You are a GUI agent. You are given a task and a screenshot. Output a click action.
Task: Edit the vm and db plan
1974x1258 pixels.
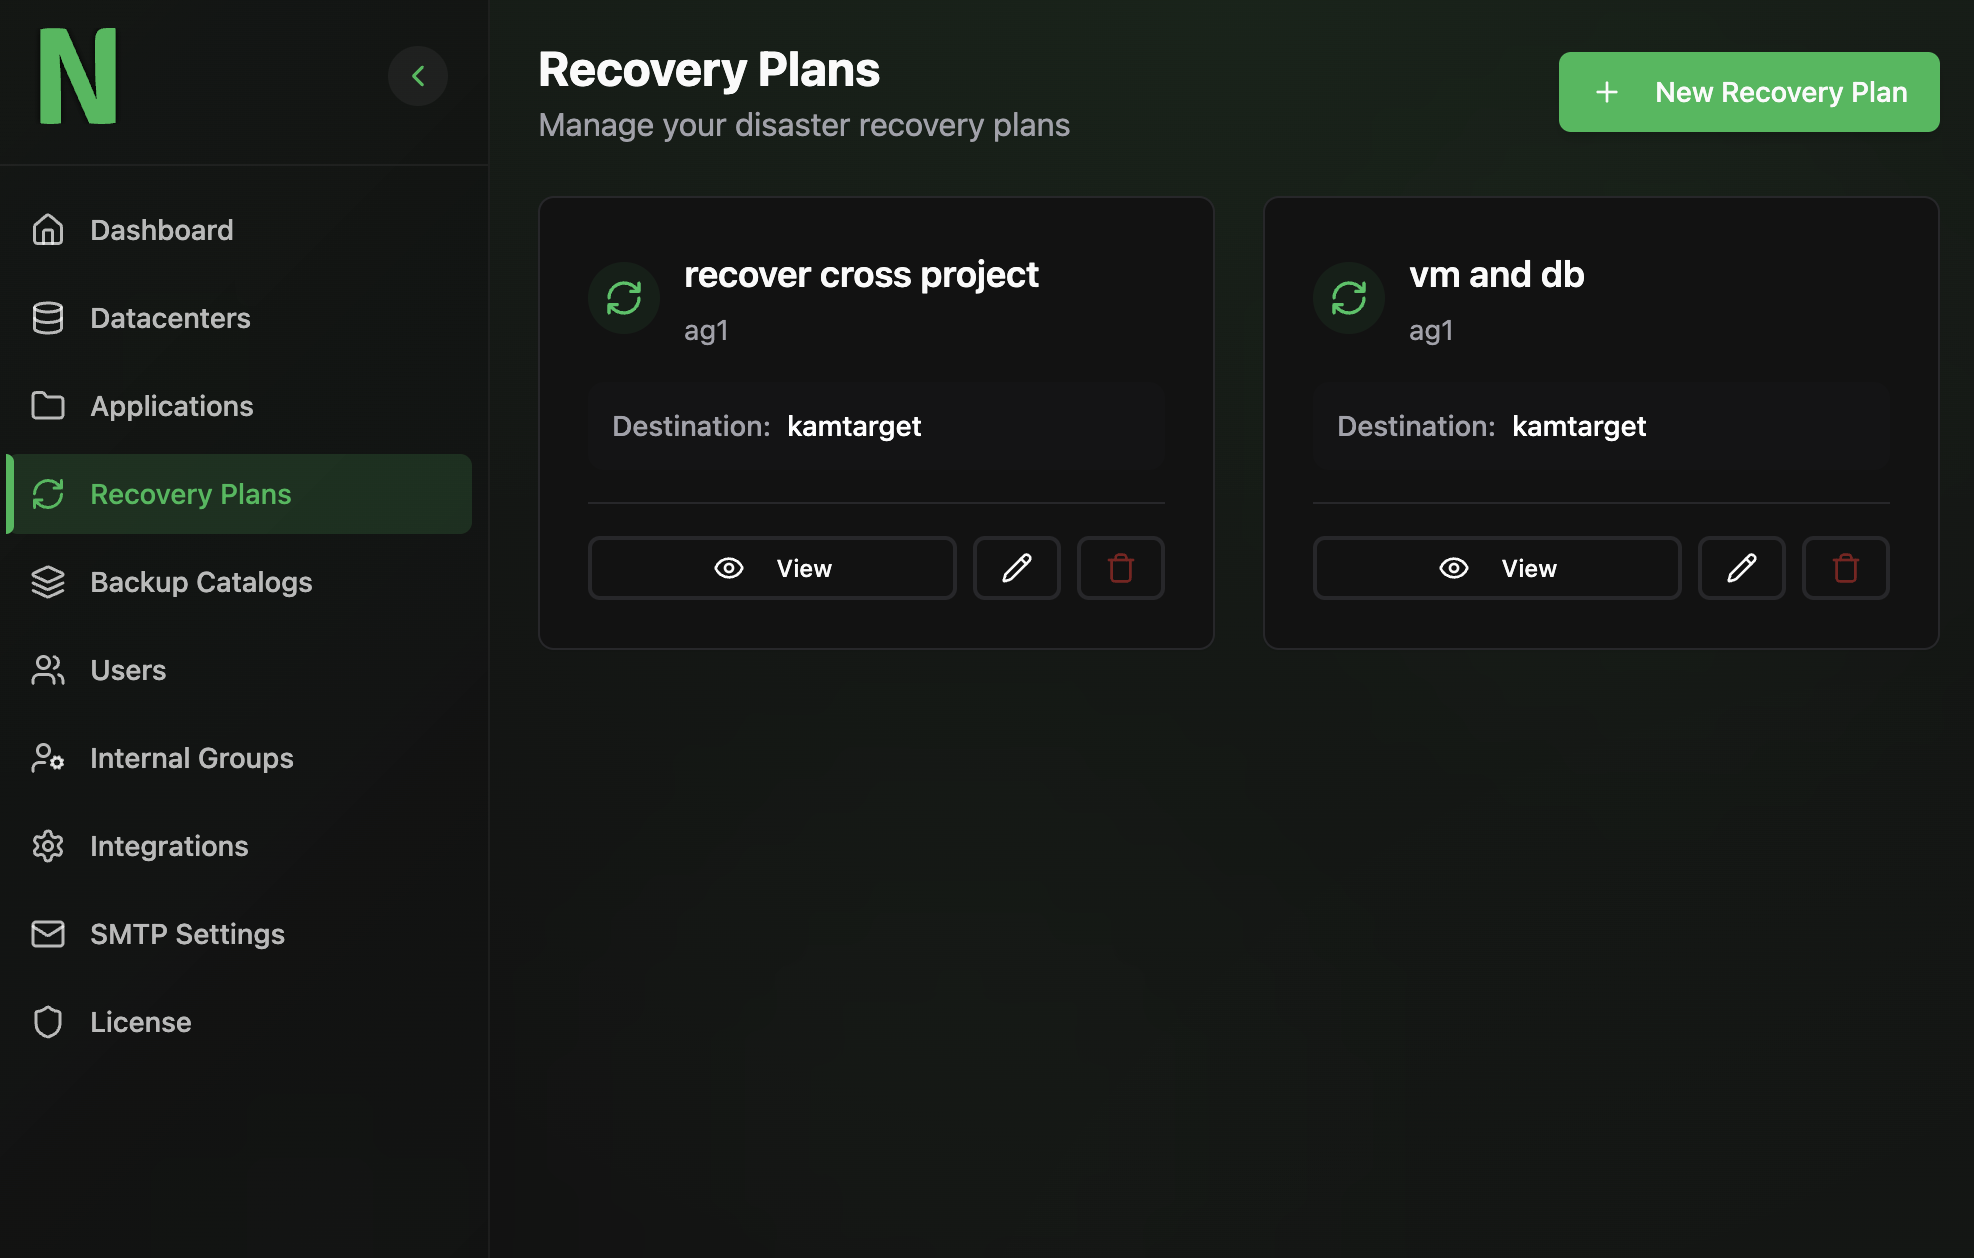(x=1741, y=568)
